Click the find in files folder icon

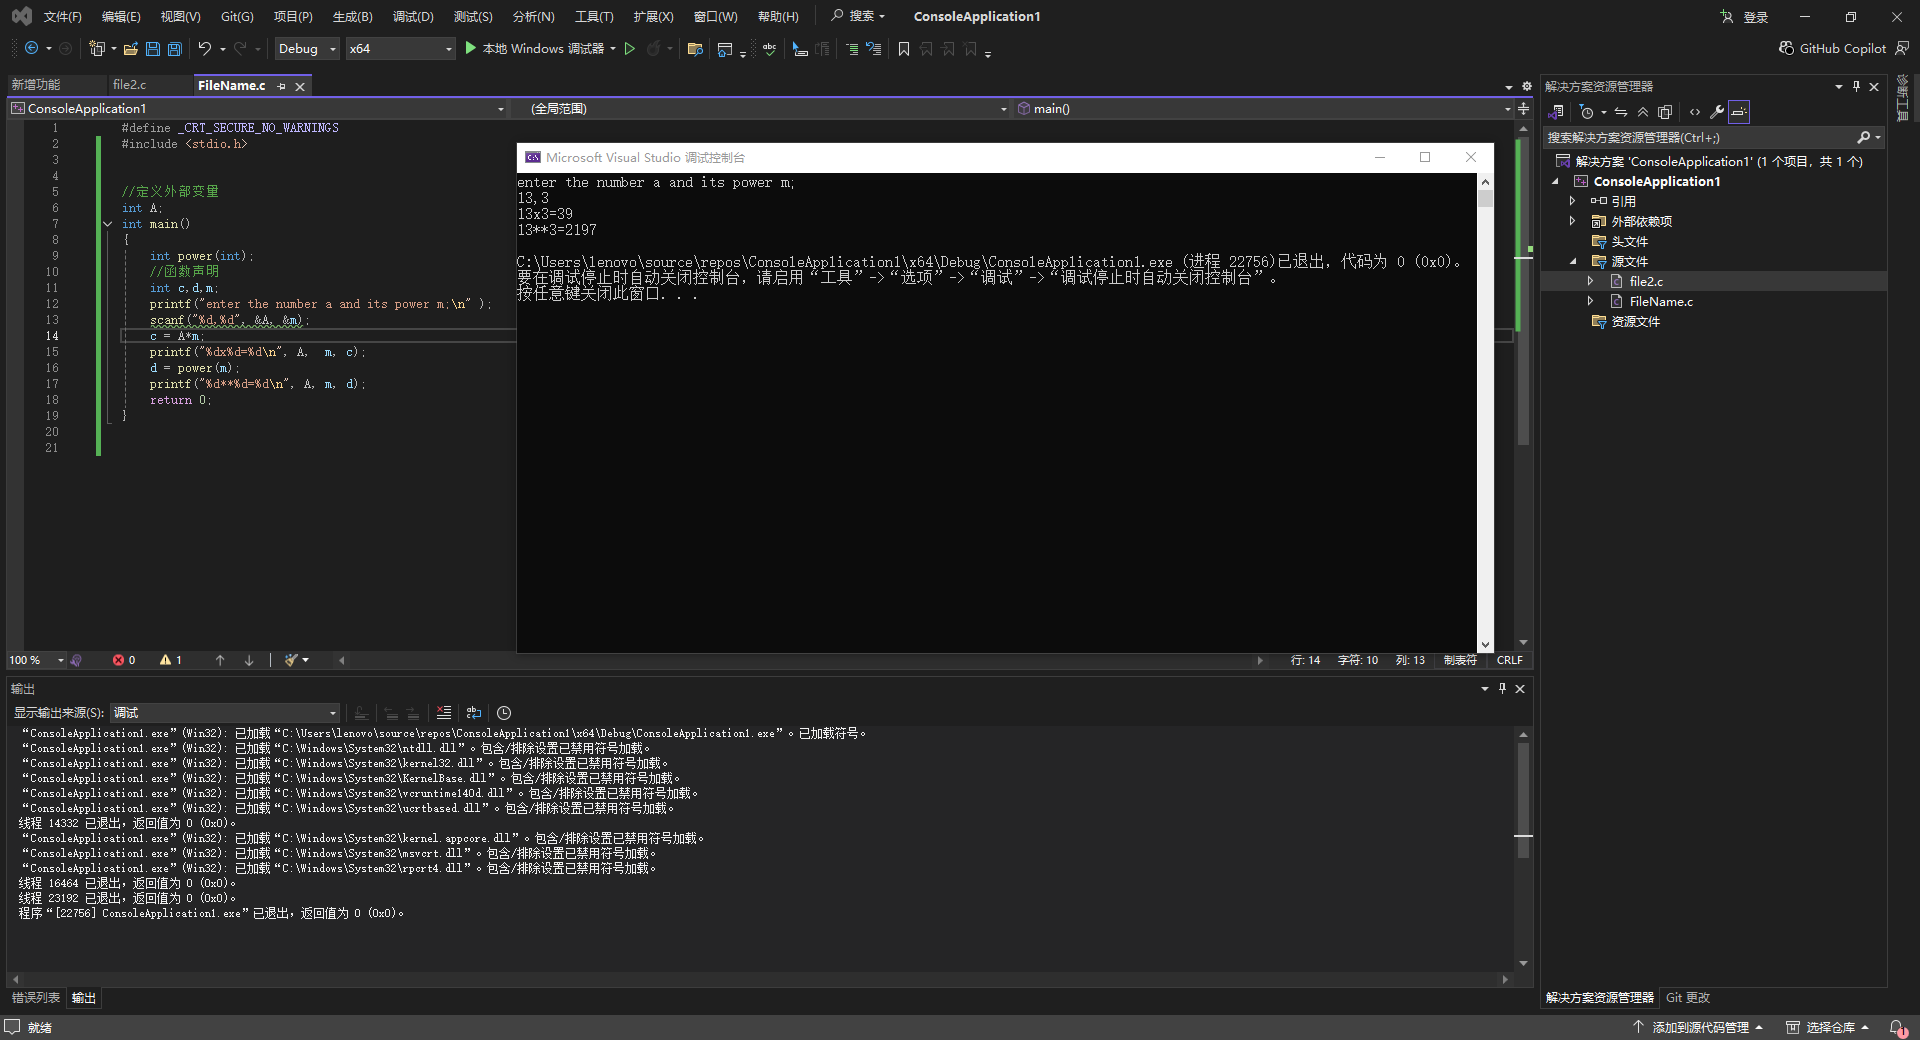(695, 48)
